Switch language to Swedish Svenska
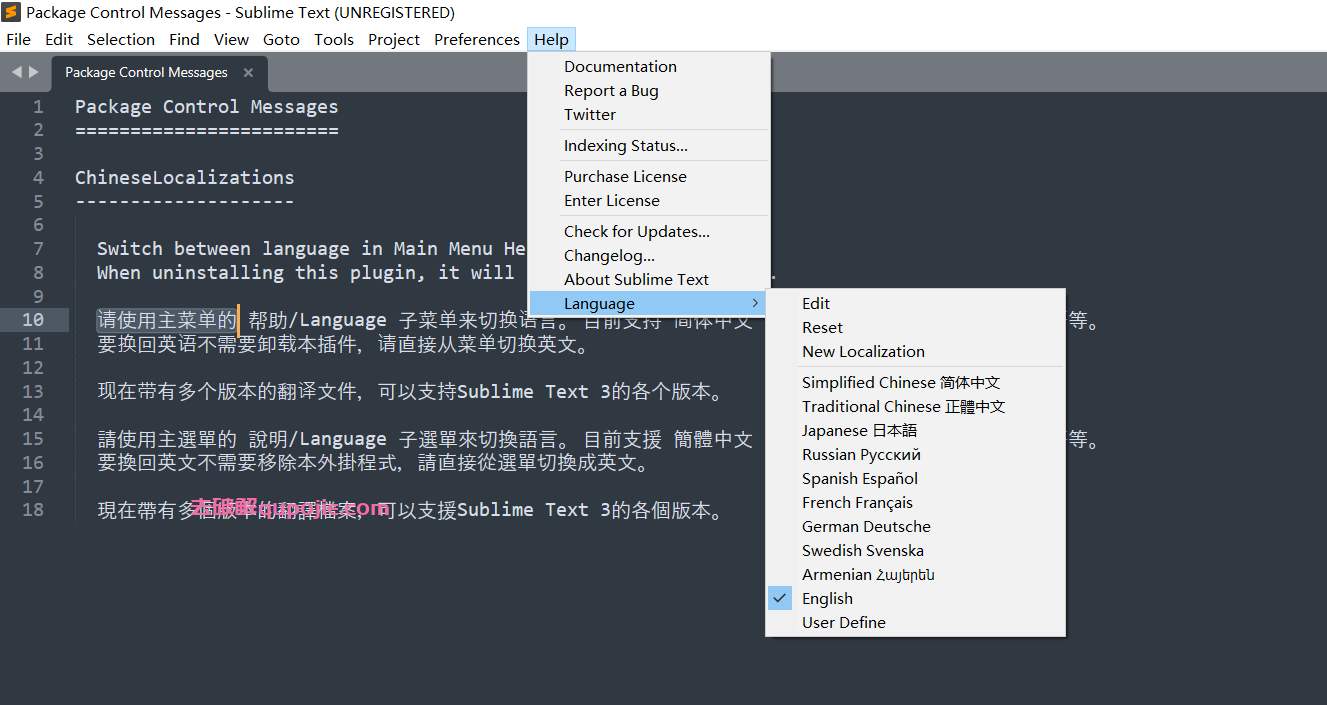This screenshot has height=705, width=1327. 915,550
